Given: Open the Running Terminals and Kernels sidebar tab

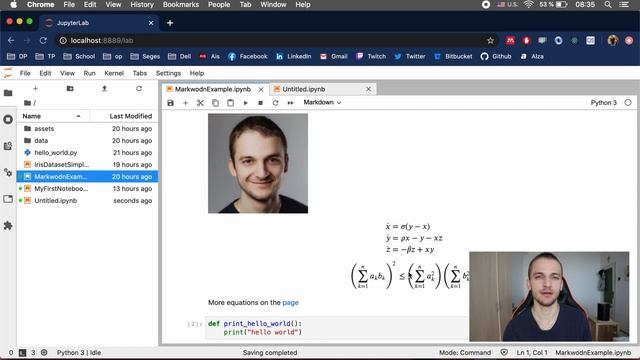Looking at the screenshot, I should pos(8,119).
